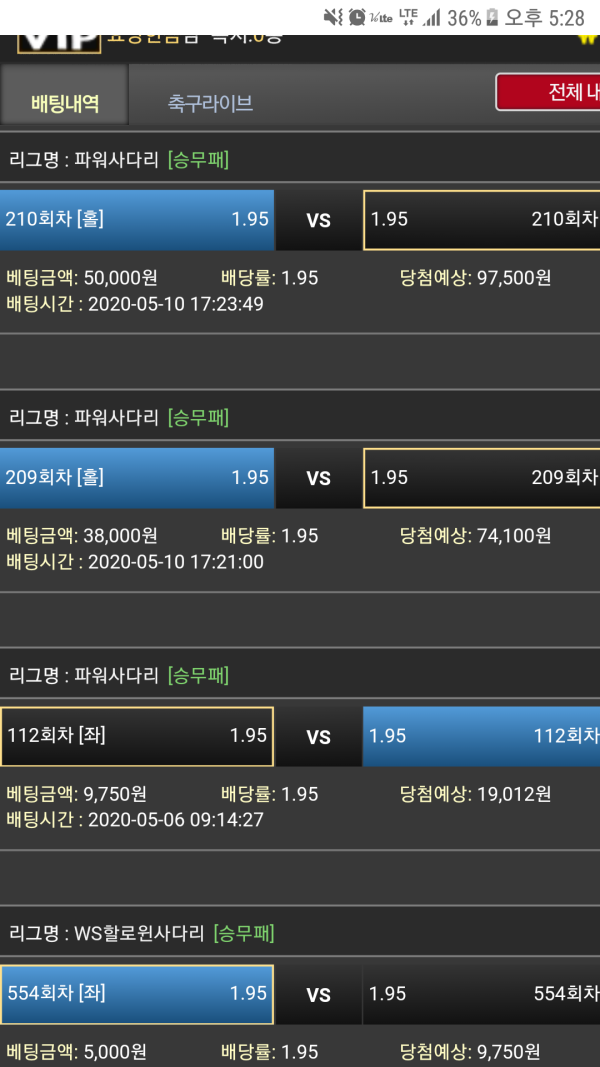Switch to the 축구라이브 tab

tap(210, 103)
